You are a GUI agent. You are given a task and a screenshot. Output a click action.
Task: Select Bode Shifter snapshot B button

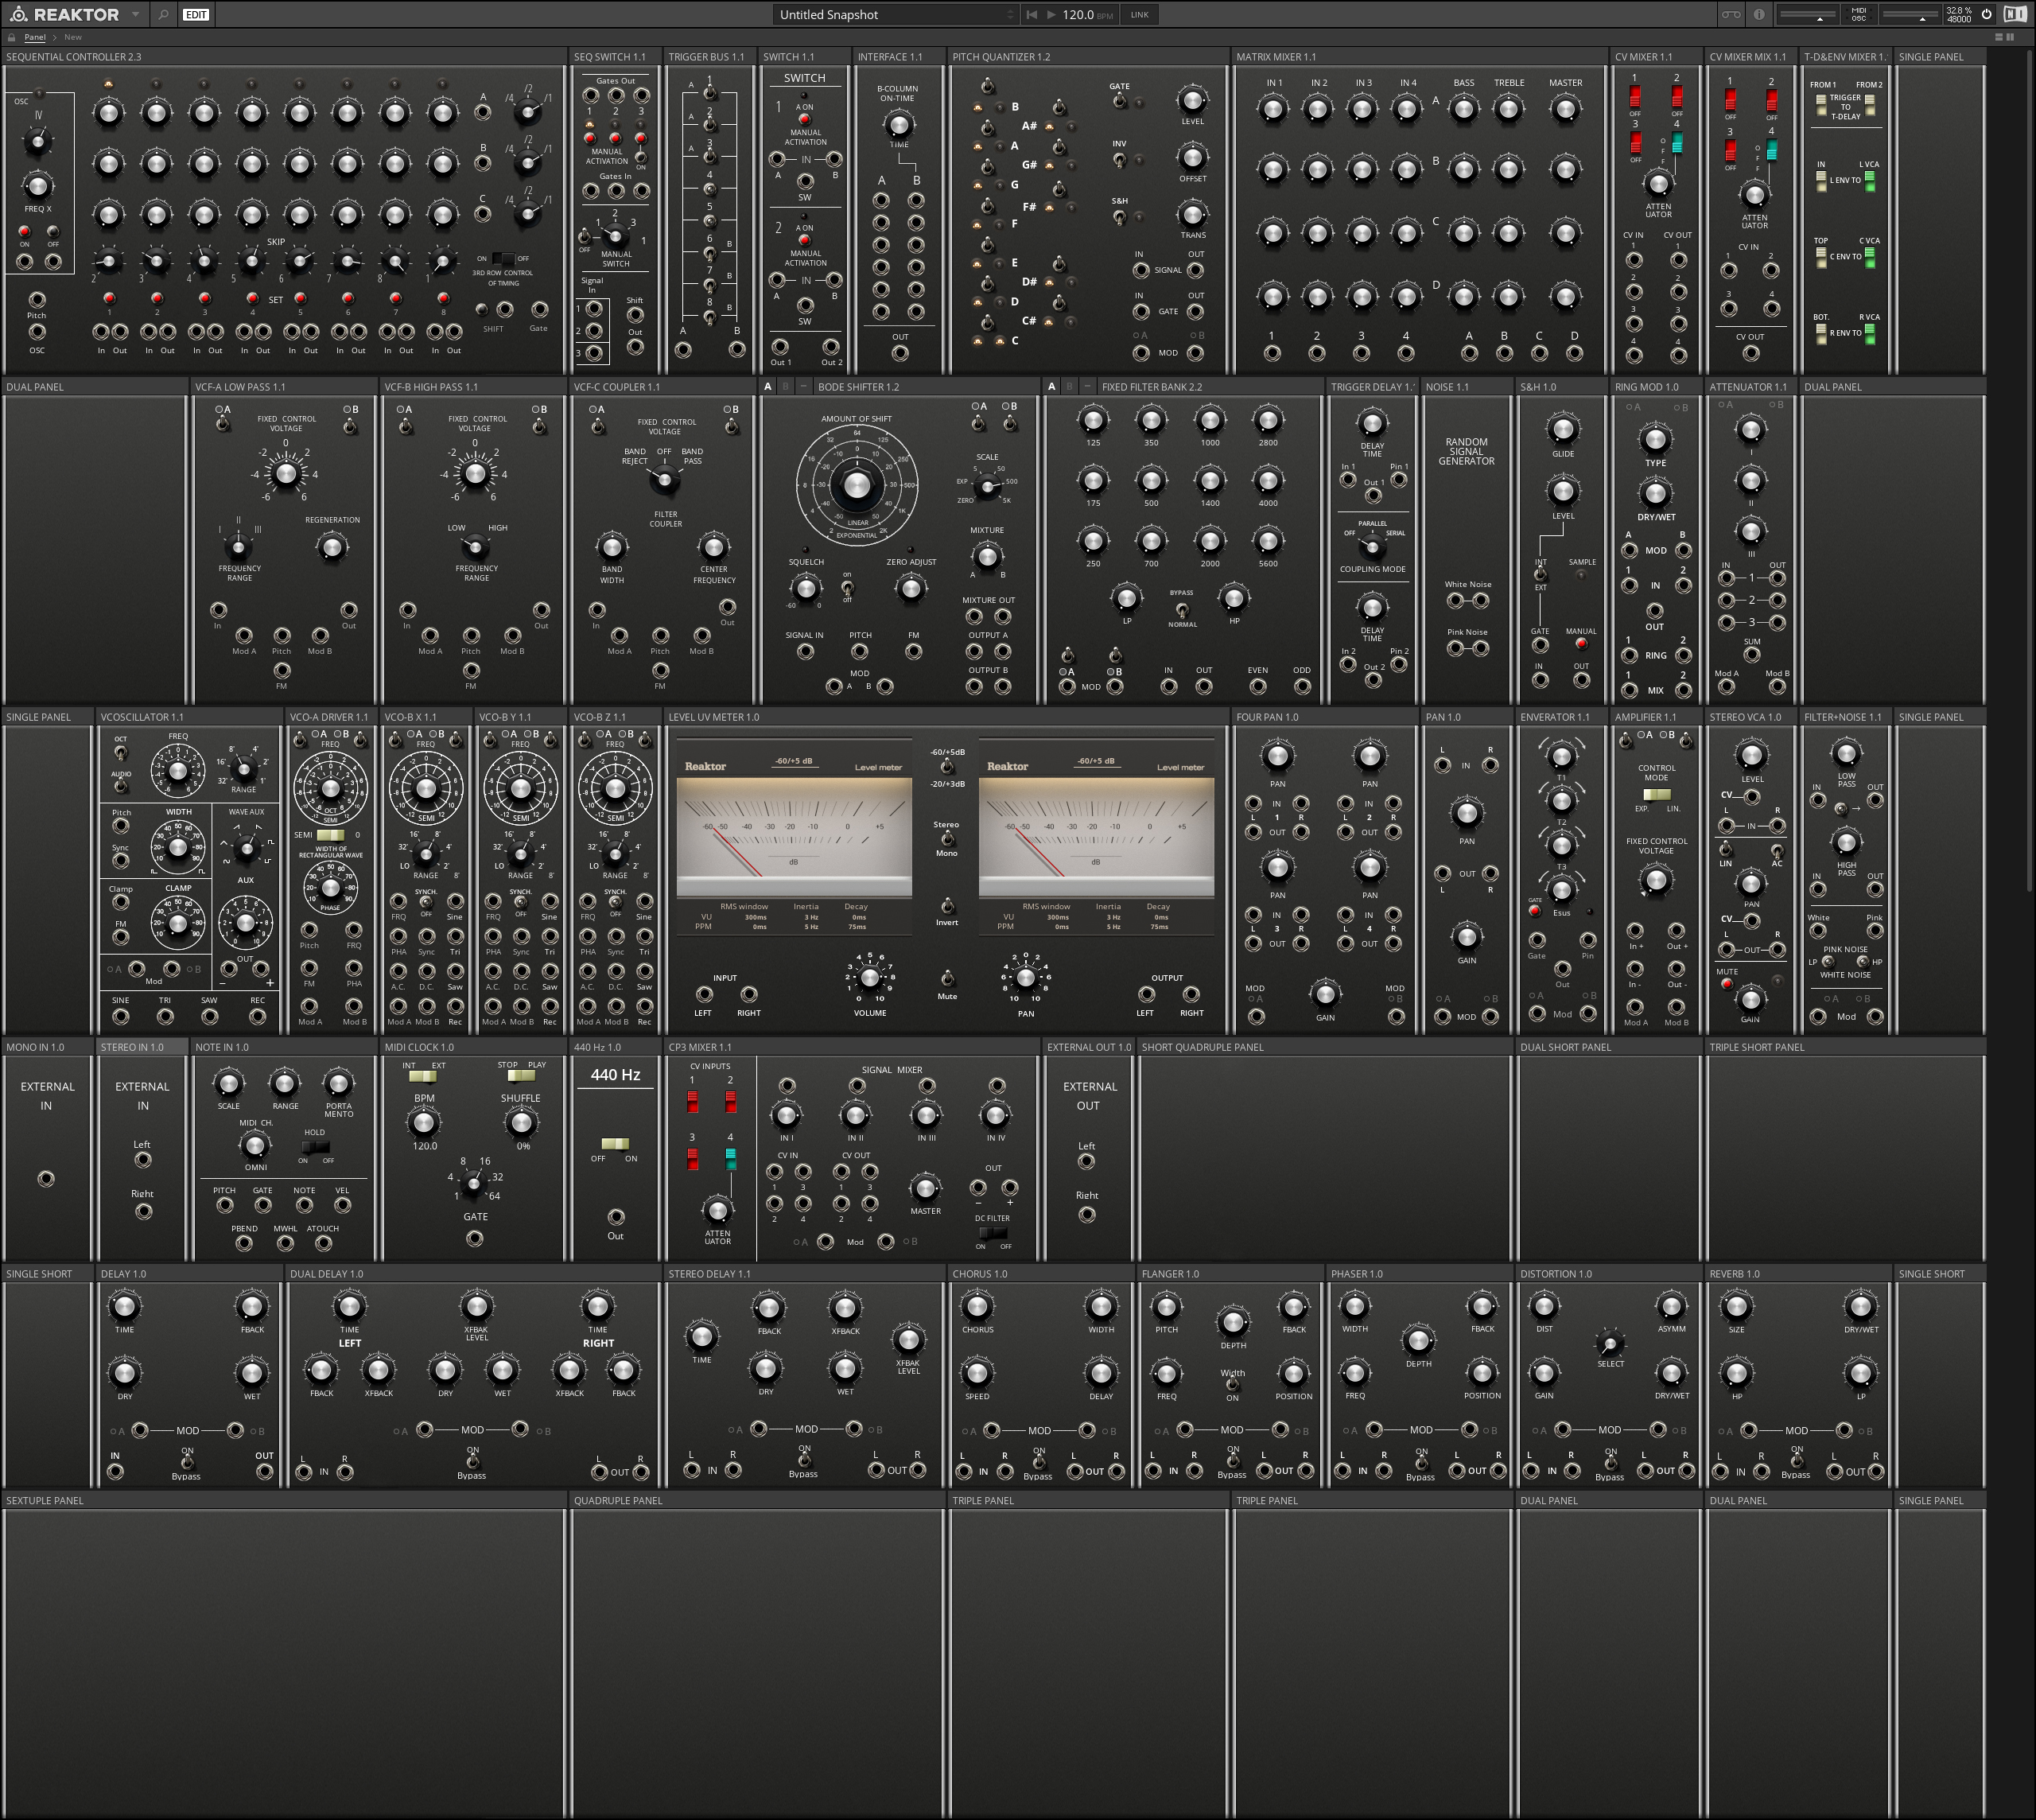[x=785, y=387]
